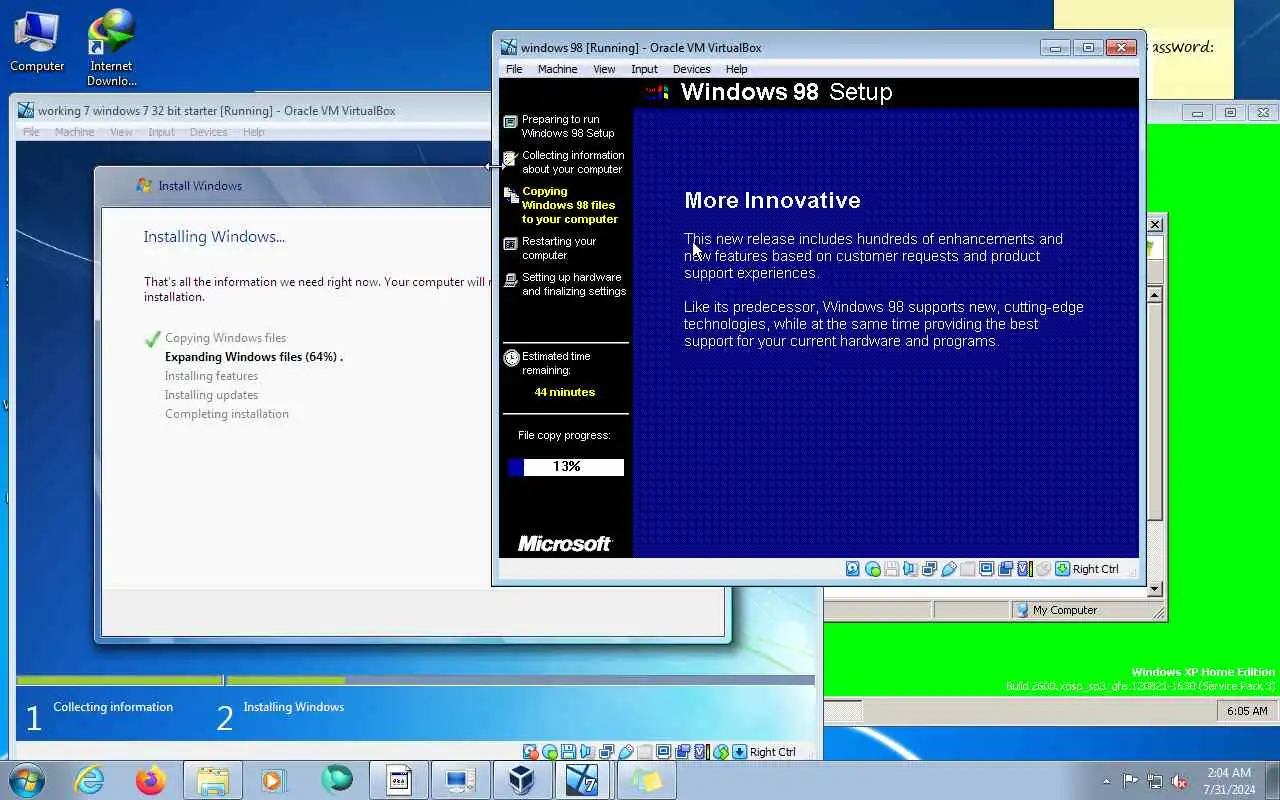Click 'Expanding Windows files (64%)' text
The width and height of the screenshot is (1280, 800).
pos(254,357)
